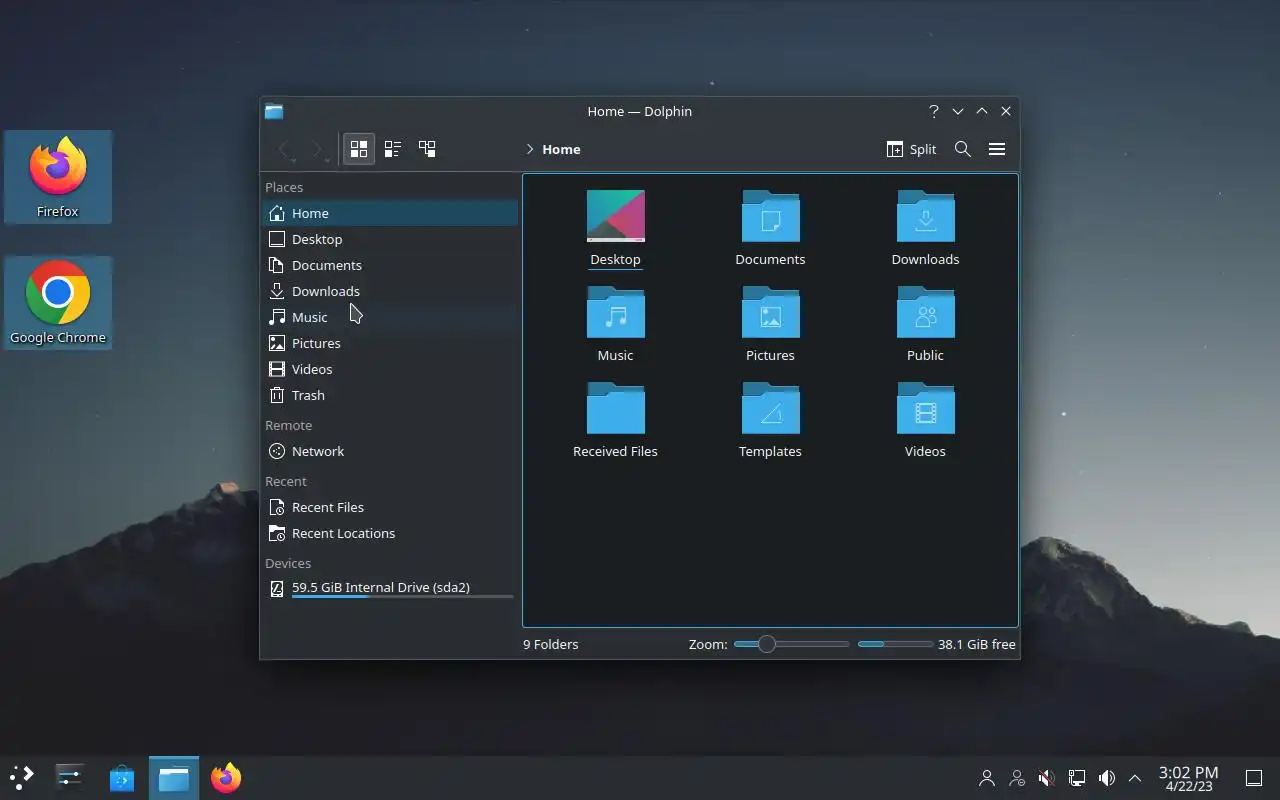Switch to Icons view mode
The height and width of the screenshot is (800, 1280).
click(x=359, y=149)
